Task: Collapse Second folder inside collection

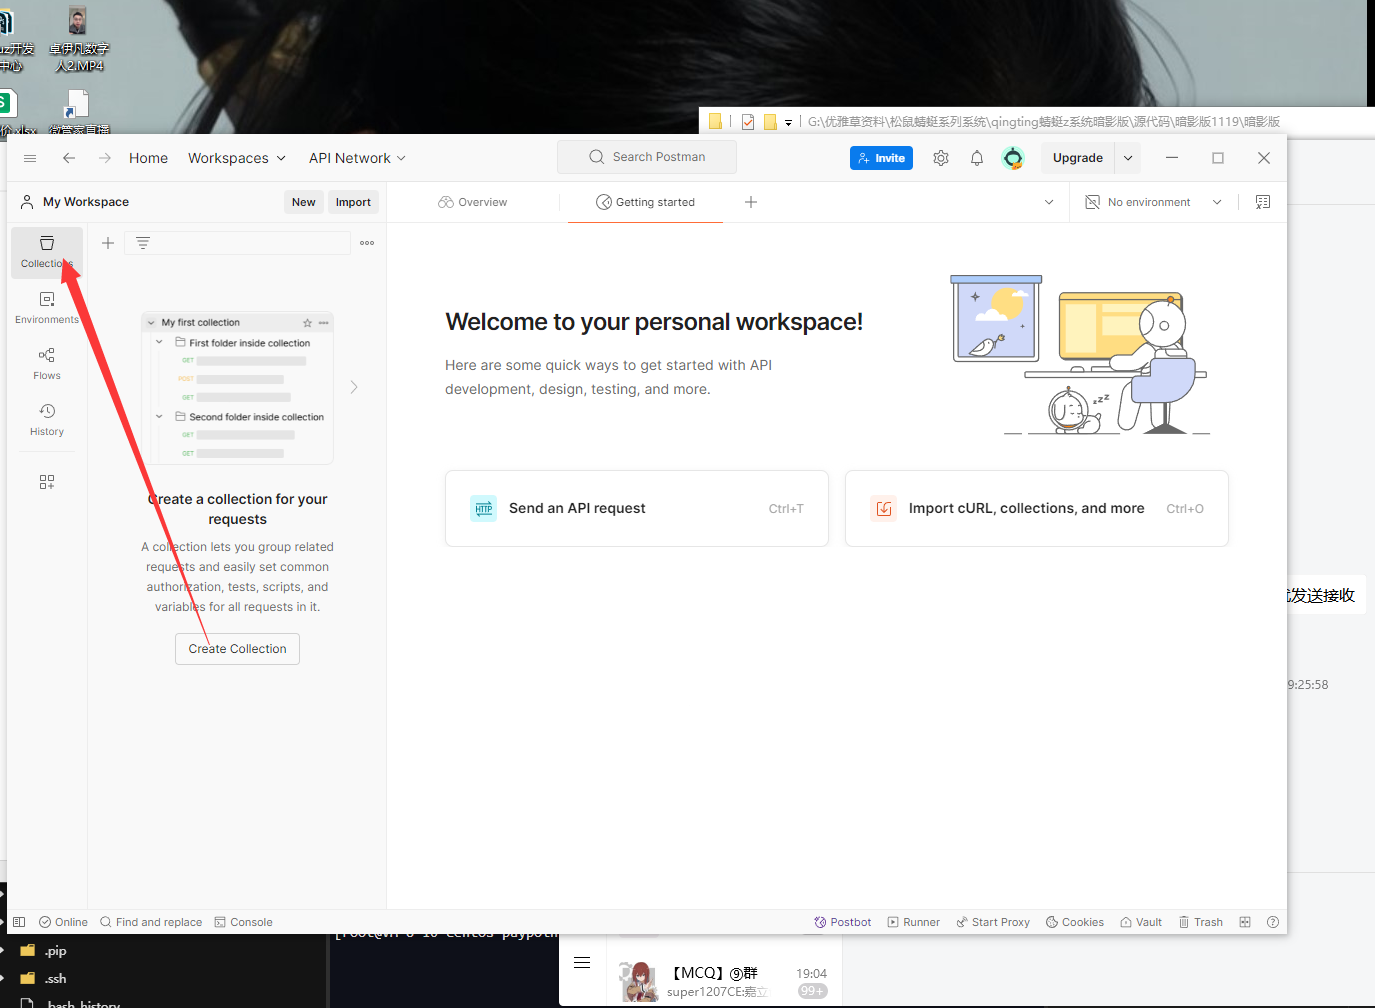Action: pyautogui.click(x=159, y=416)
